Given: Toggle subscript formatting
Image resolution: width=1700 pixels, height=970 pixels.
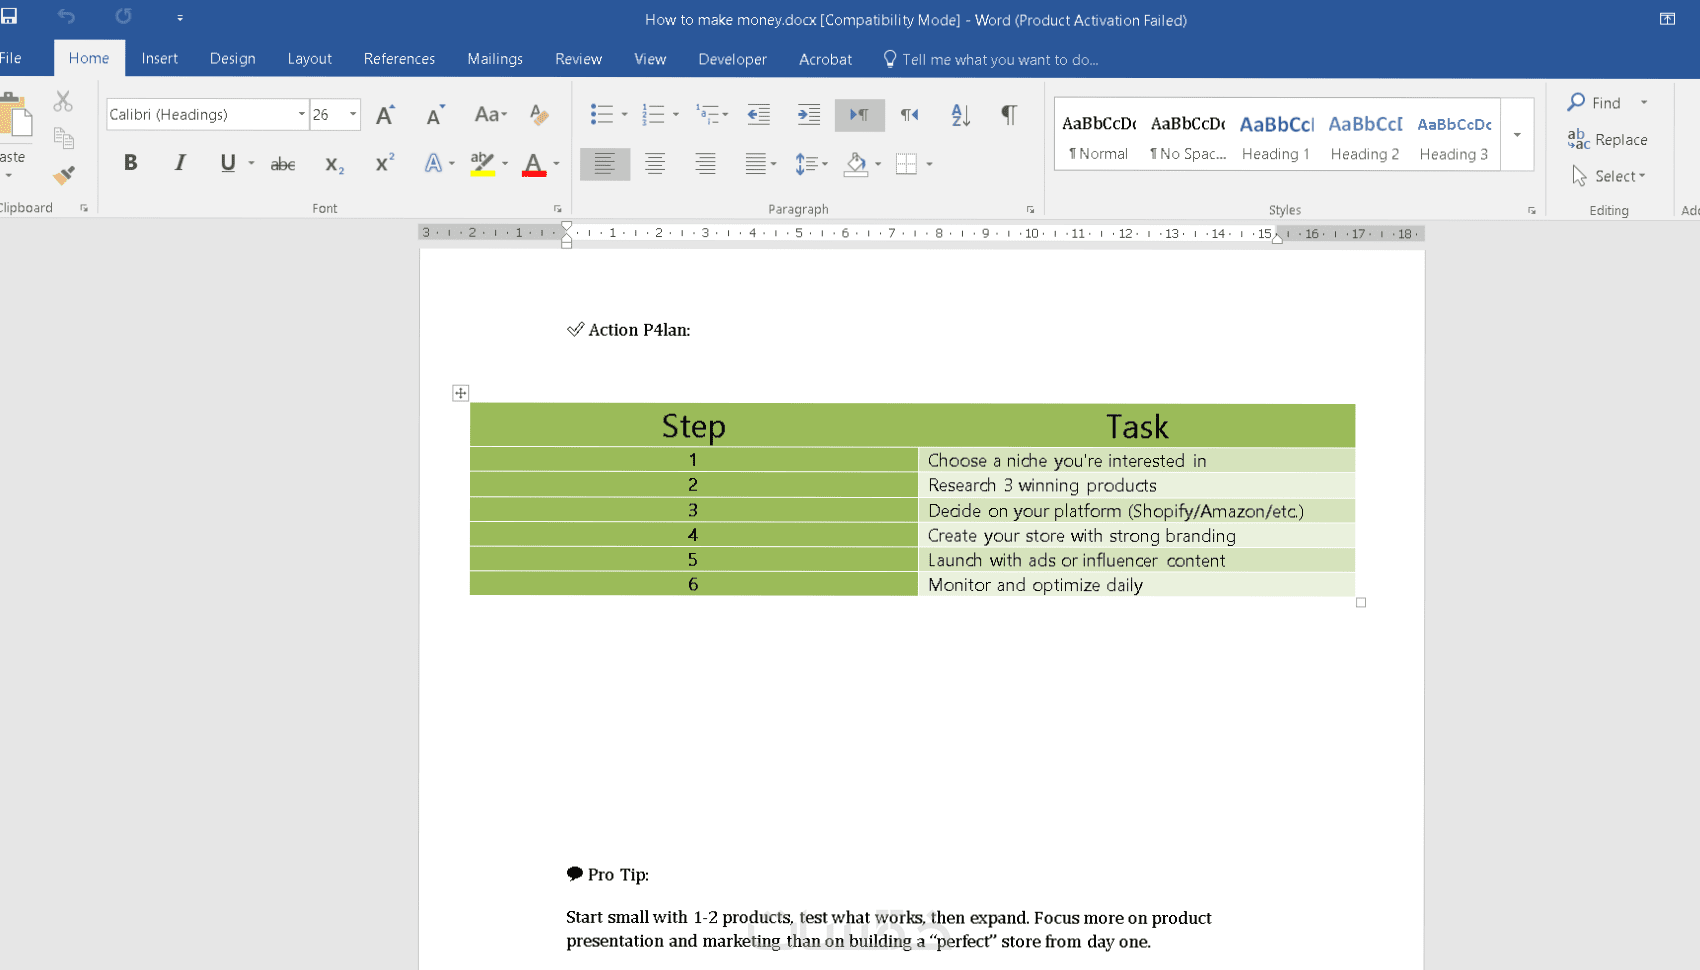Looking at the screenshot, I should pyautogui.click(x=334, y=164).
